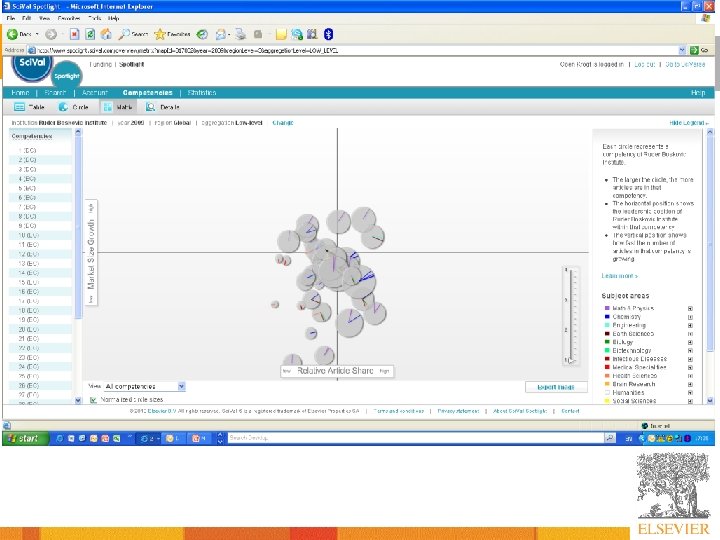Open the Tools menu
This screenshot has height=540, width=720.
pyautogui.click(x=95, y=18)
